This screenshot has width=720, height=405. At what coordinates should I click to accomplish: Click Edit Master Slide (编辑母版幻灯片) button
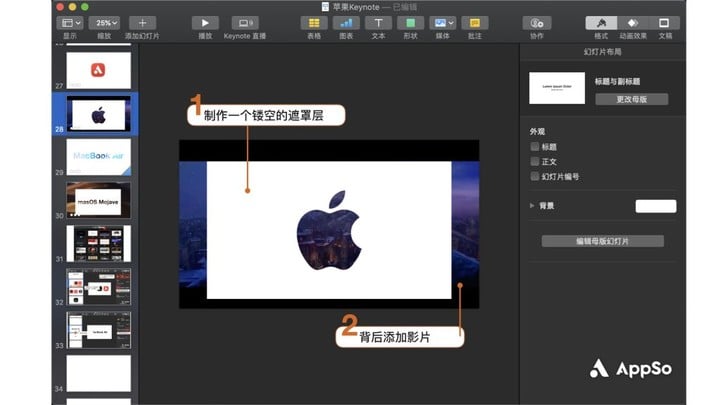(602, 241)
